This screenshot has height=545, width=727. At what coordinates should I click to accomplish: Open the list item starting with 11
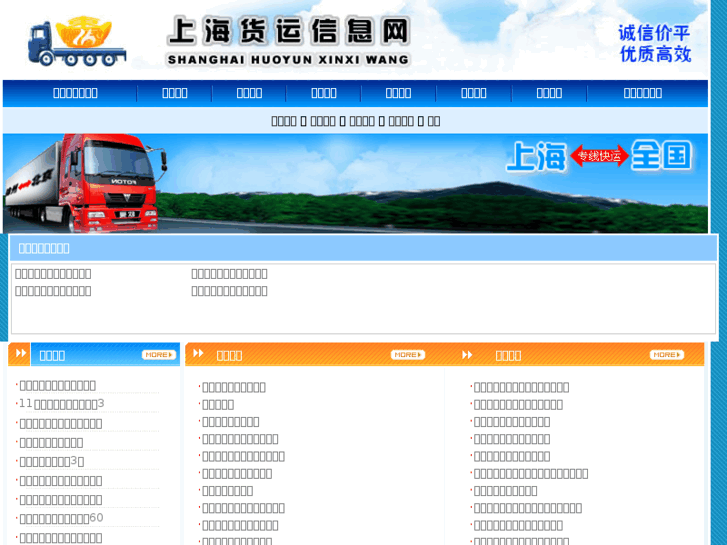[x=62, y=404]
